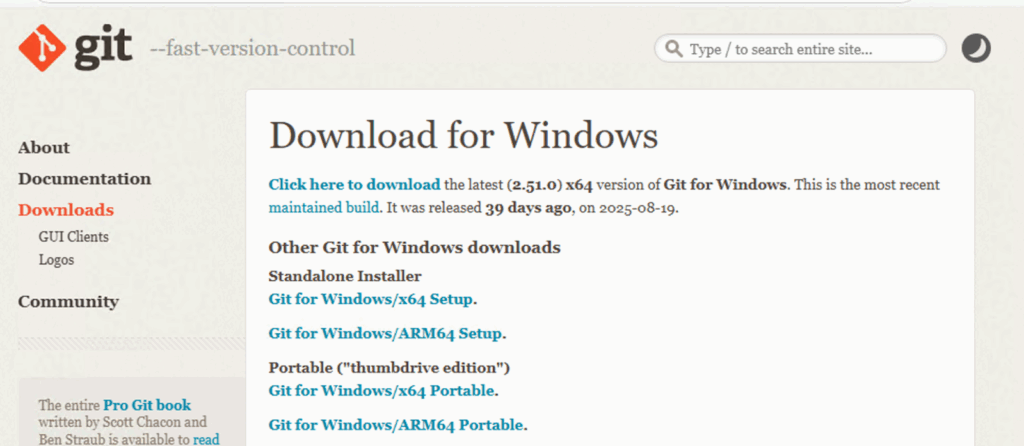Viewport: 1024px width, 446px height.
Task: Download Git for Windows/x64 Portable
Action: click(381, 390)
